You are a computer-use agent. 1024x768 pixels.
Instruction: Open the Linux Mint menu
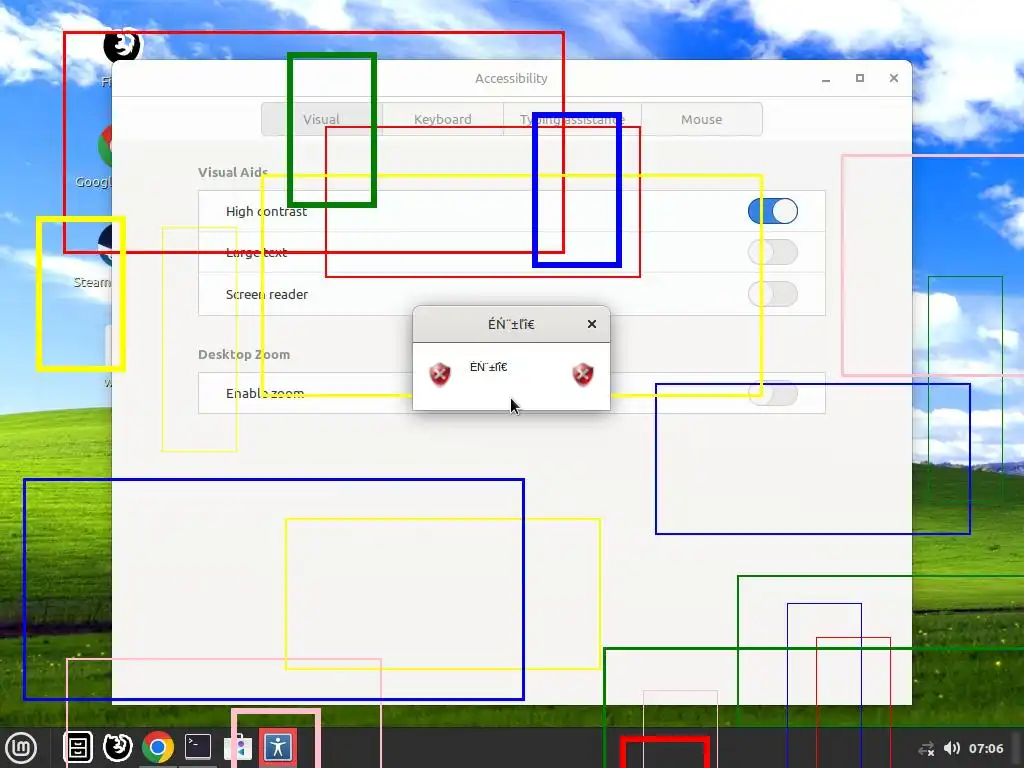tap(21, 747)
